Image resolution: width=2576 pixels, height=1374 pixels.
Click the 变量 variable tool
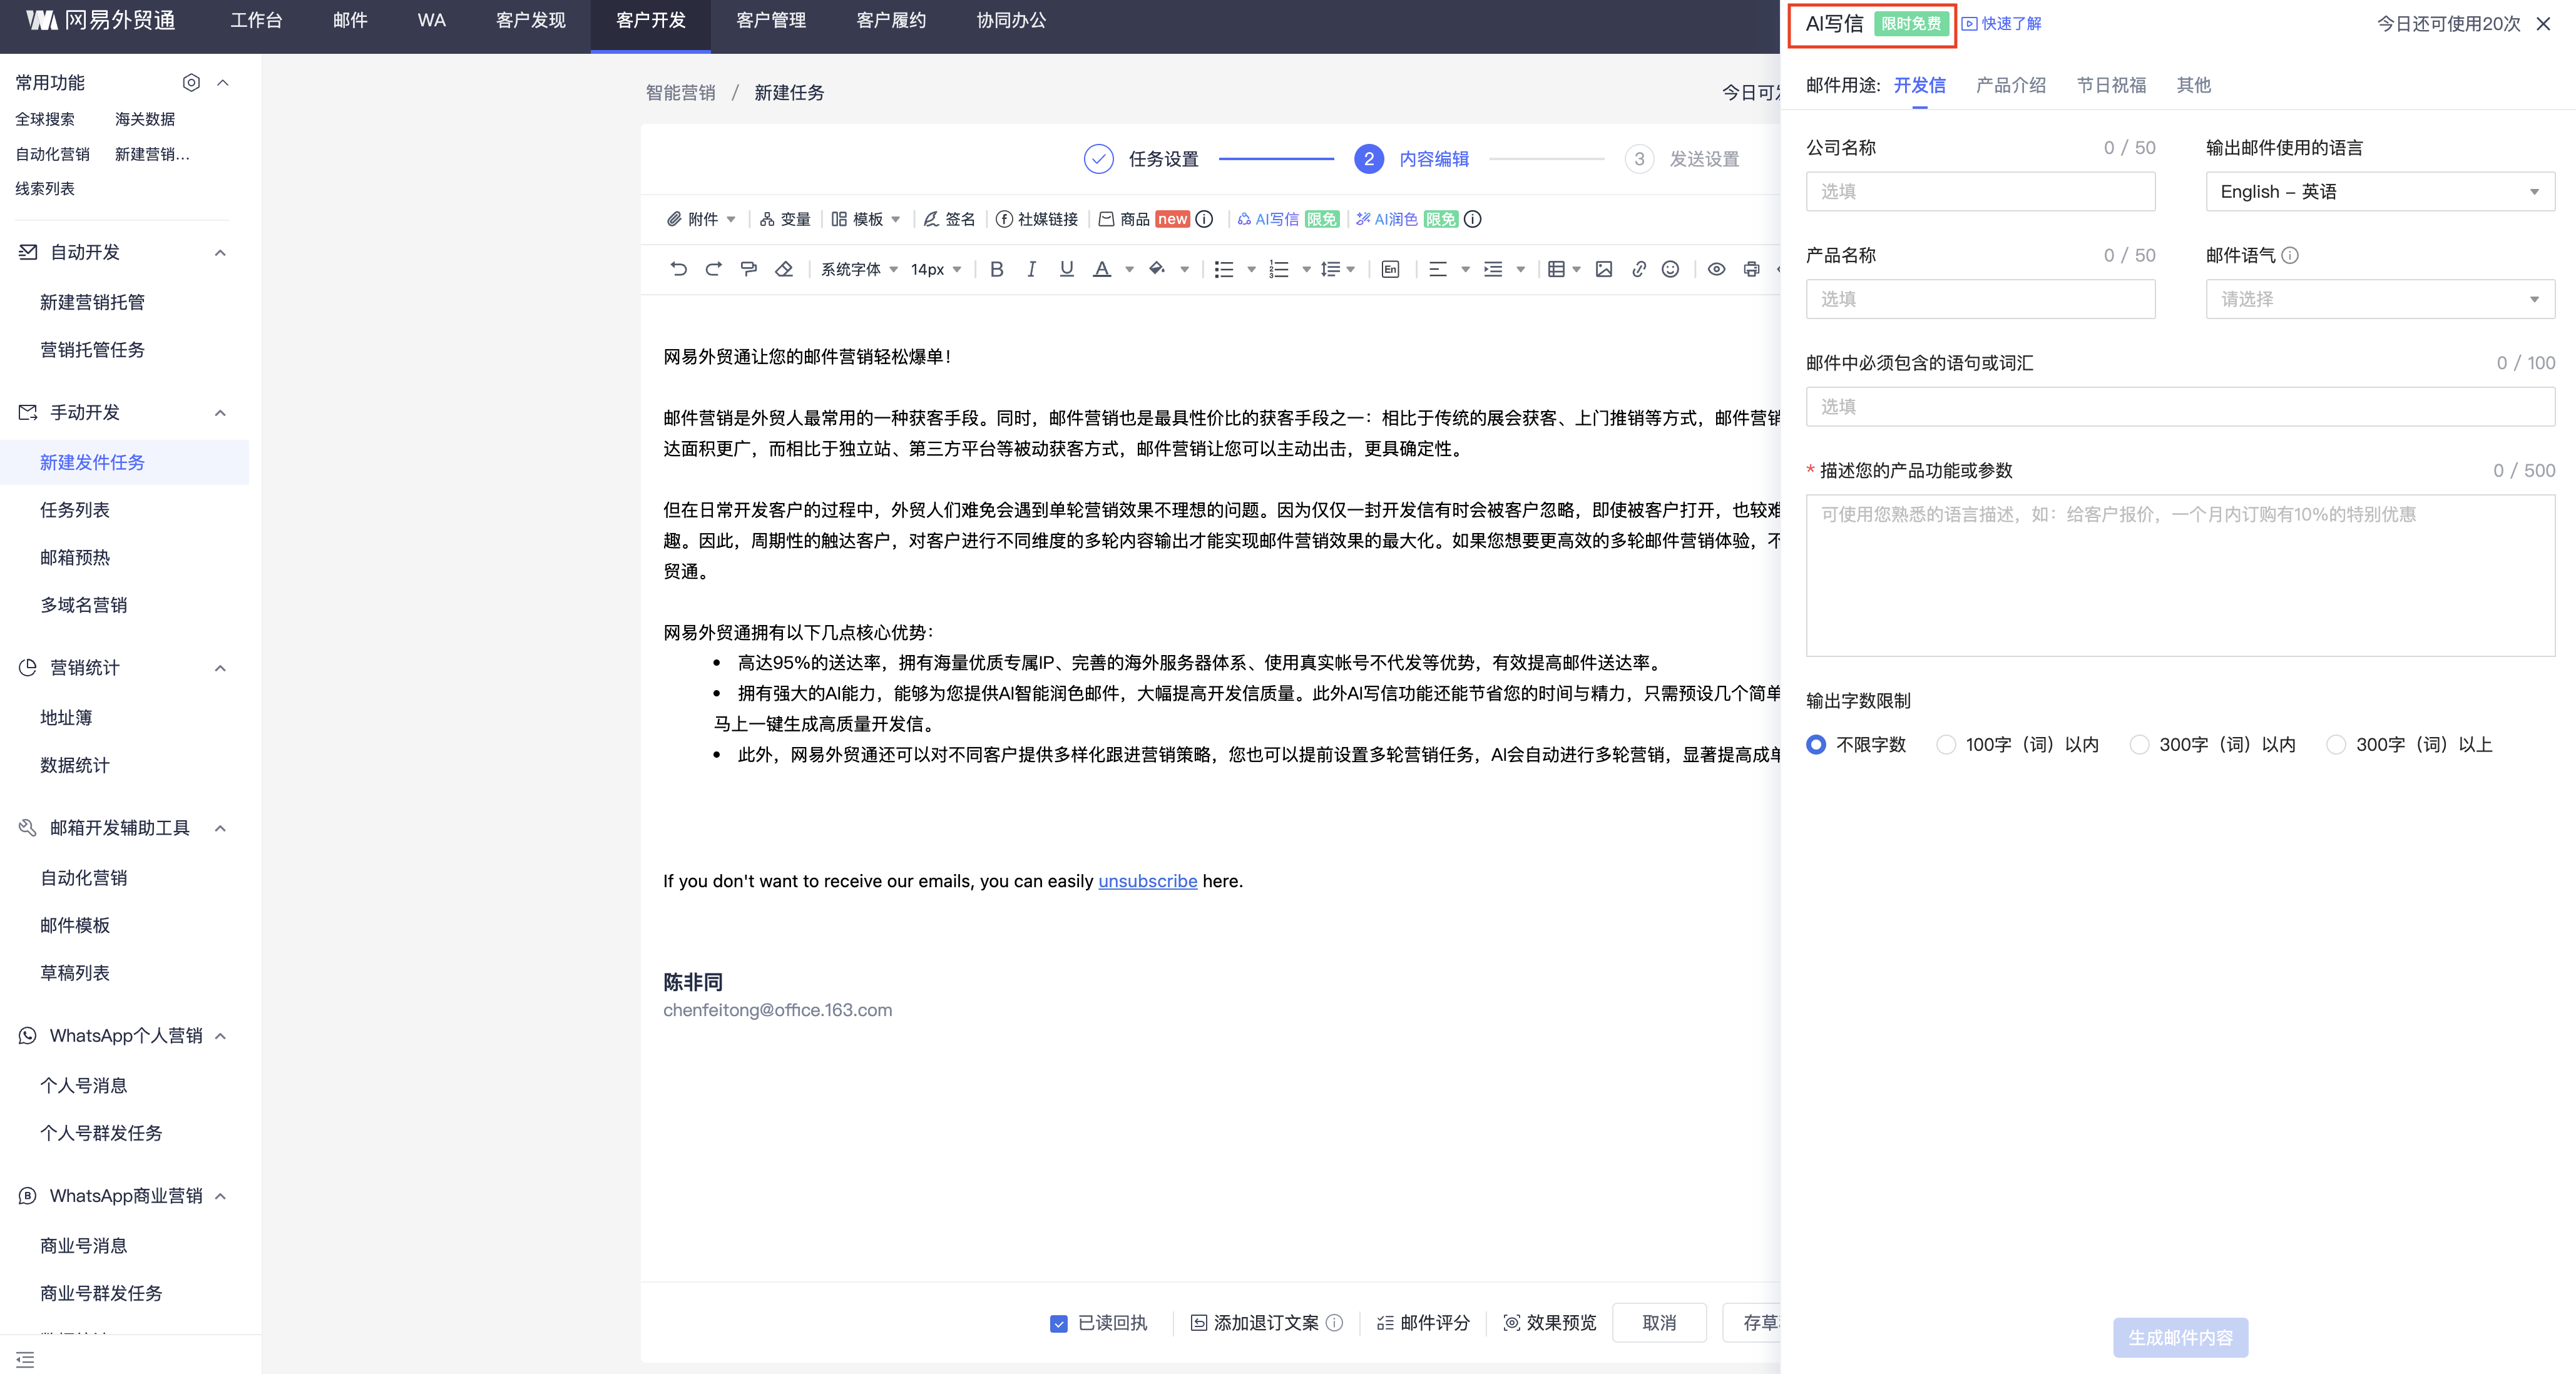pos(785,219)
